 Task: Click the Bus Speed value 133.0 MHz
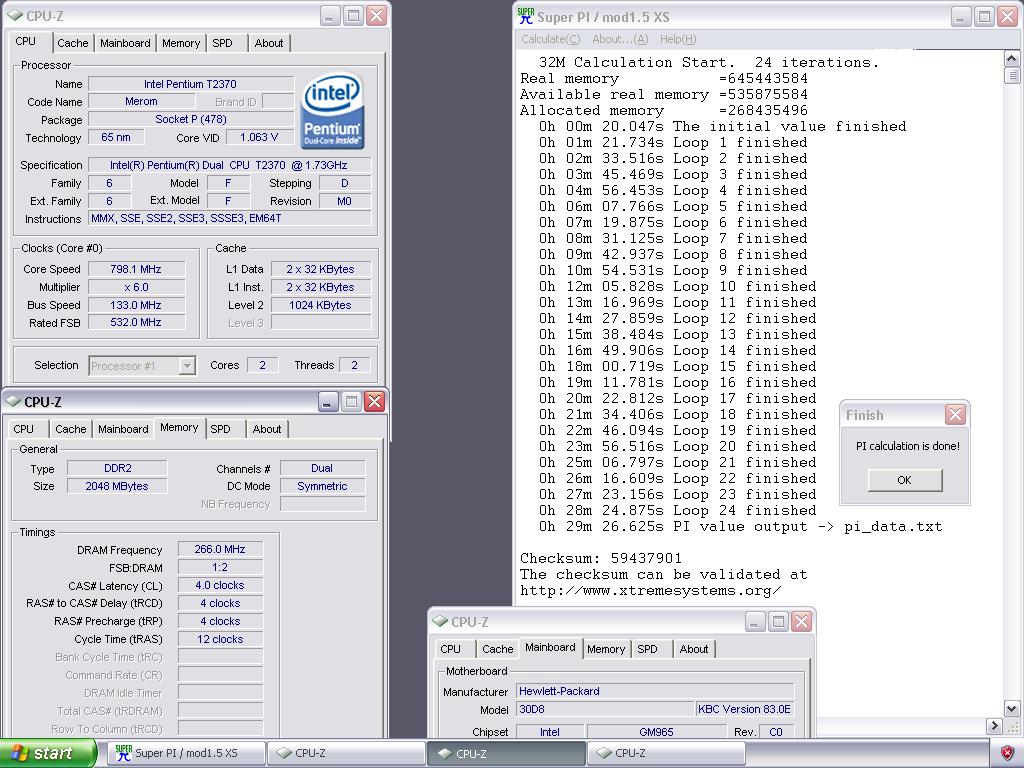click(x=136, y=305)
